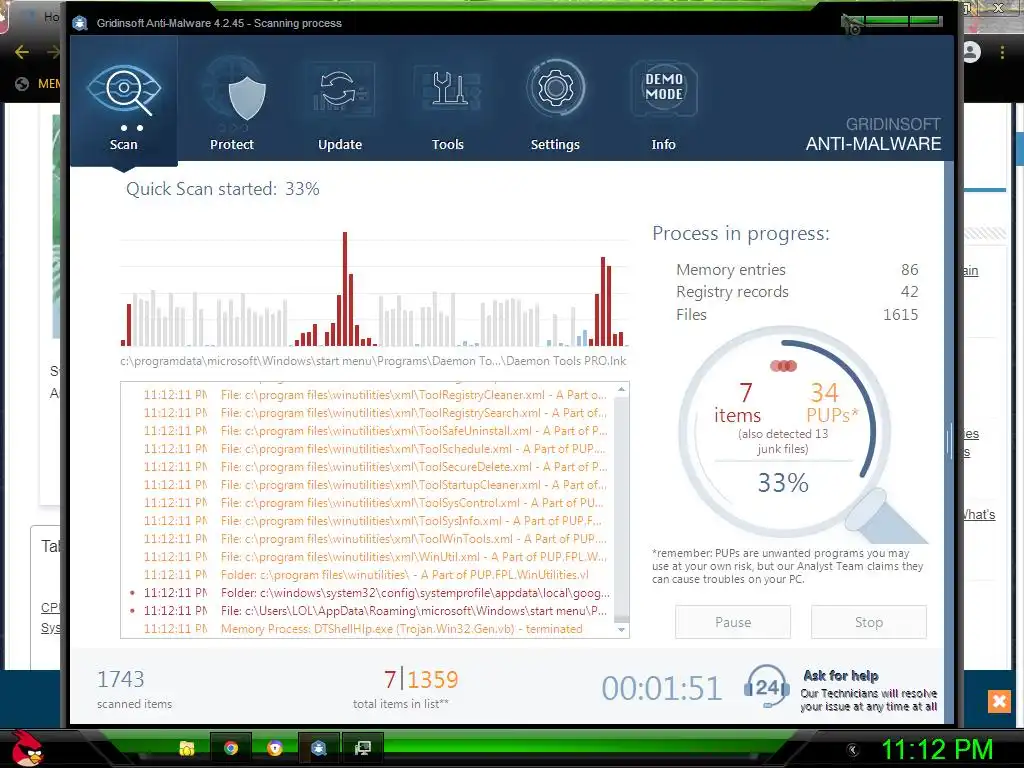1024x768 pixels.
Task: Select the ToolRegistryCleaner.xml log entry
Action: (375, 395)
